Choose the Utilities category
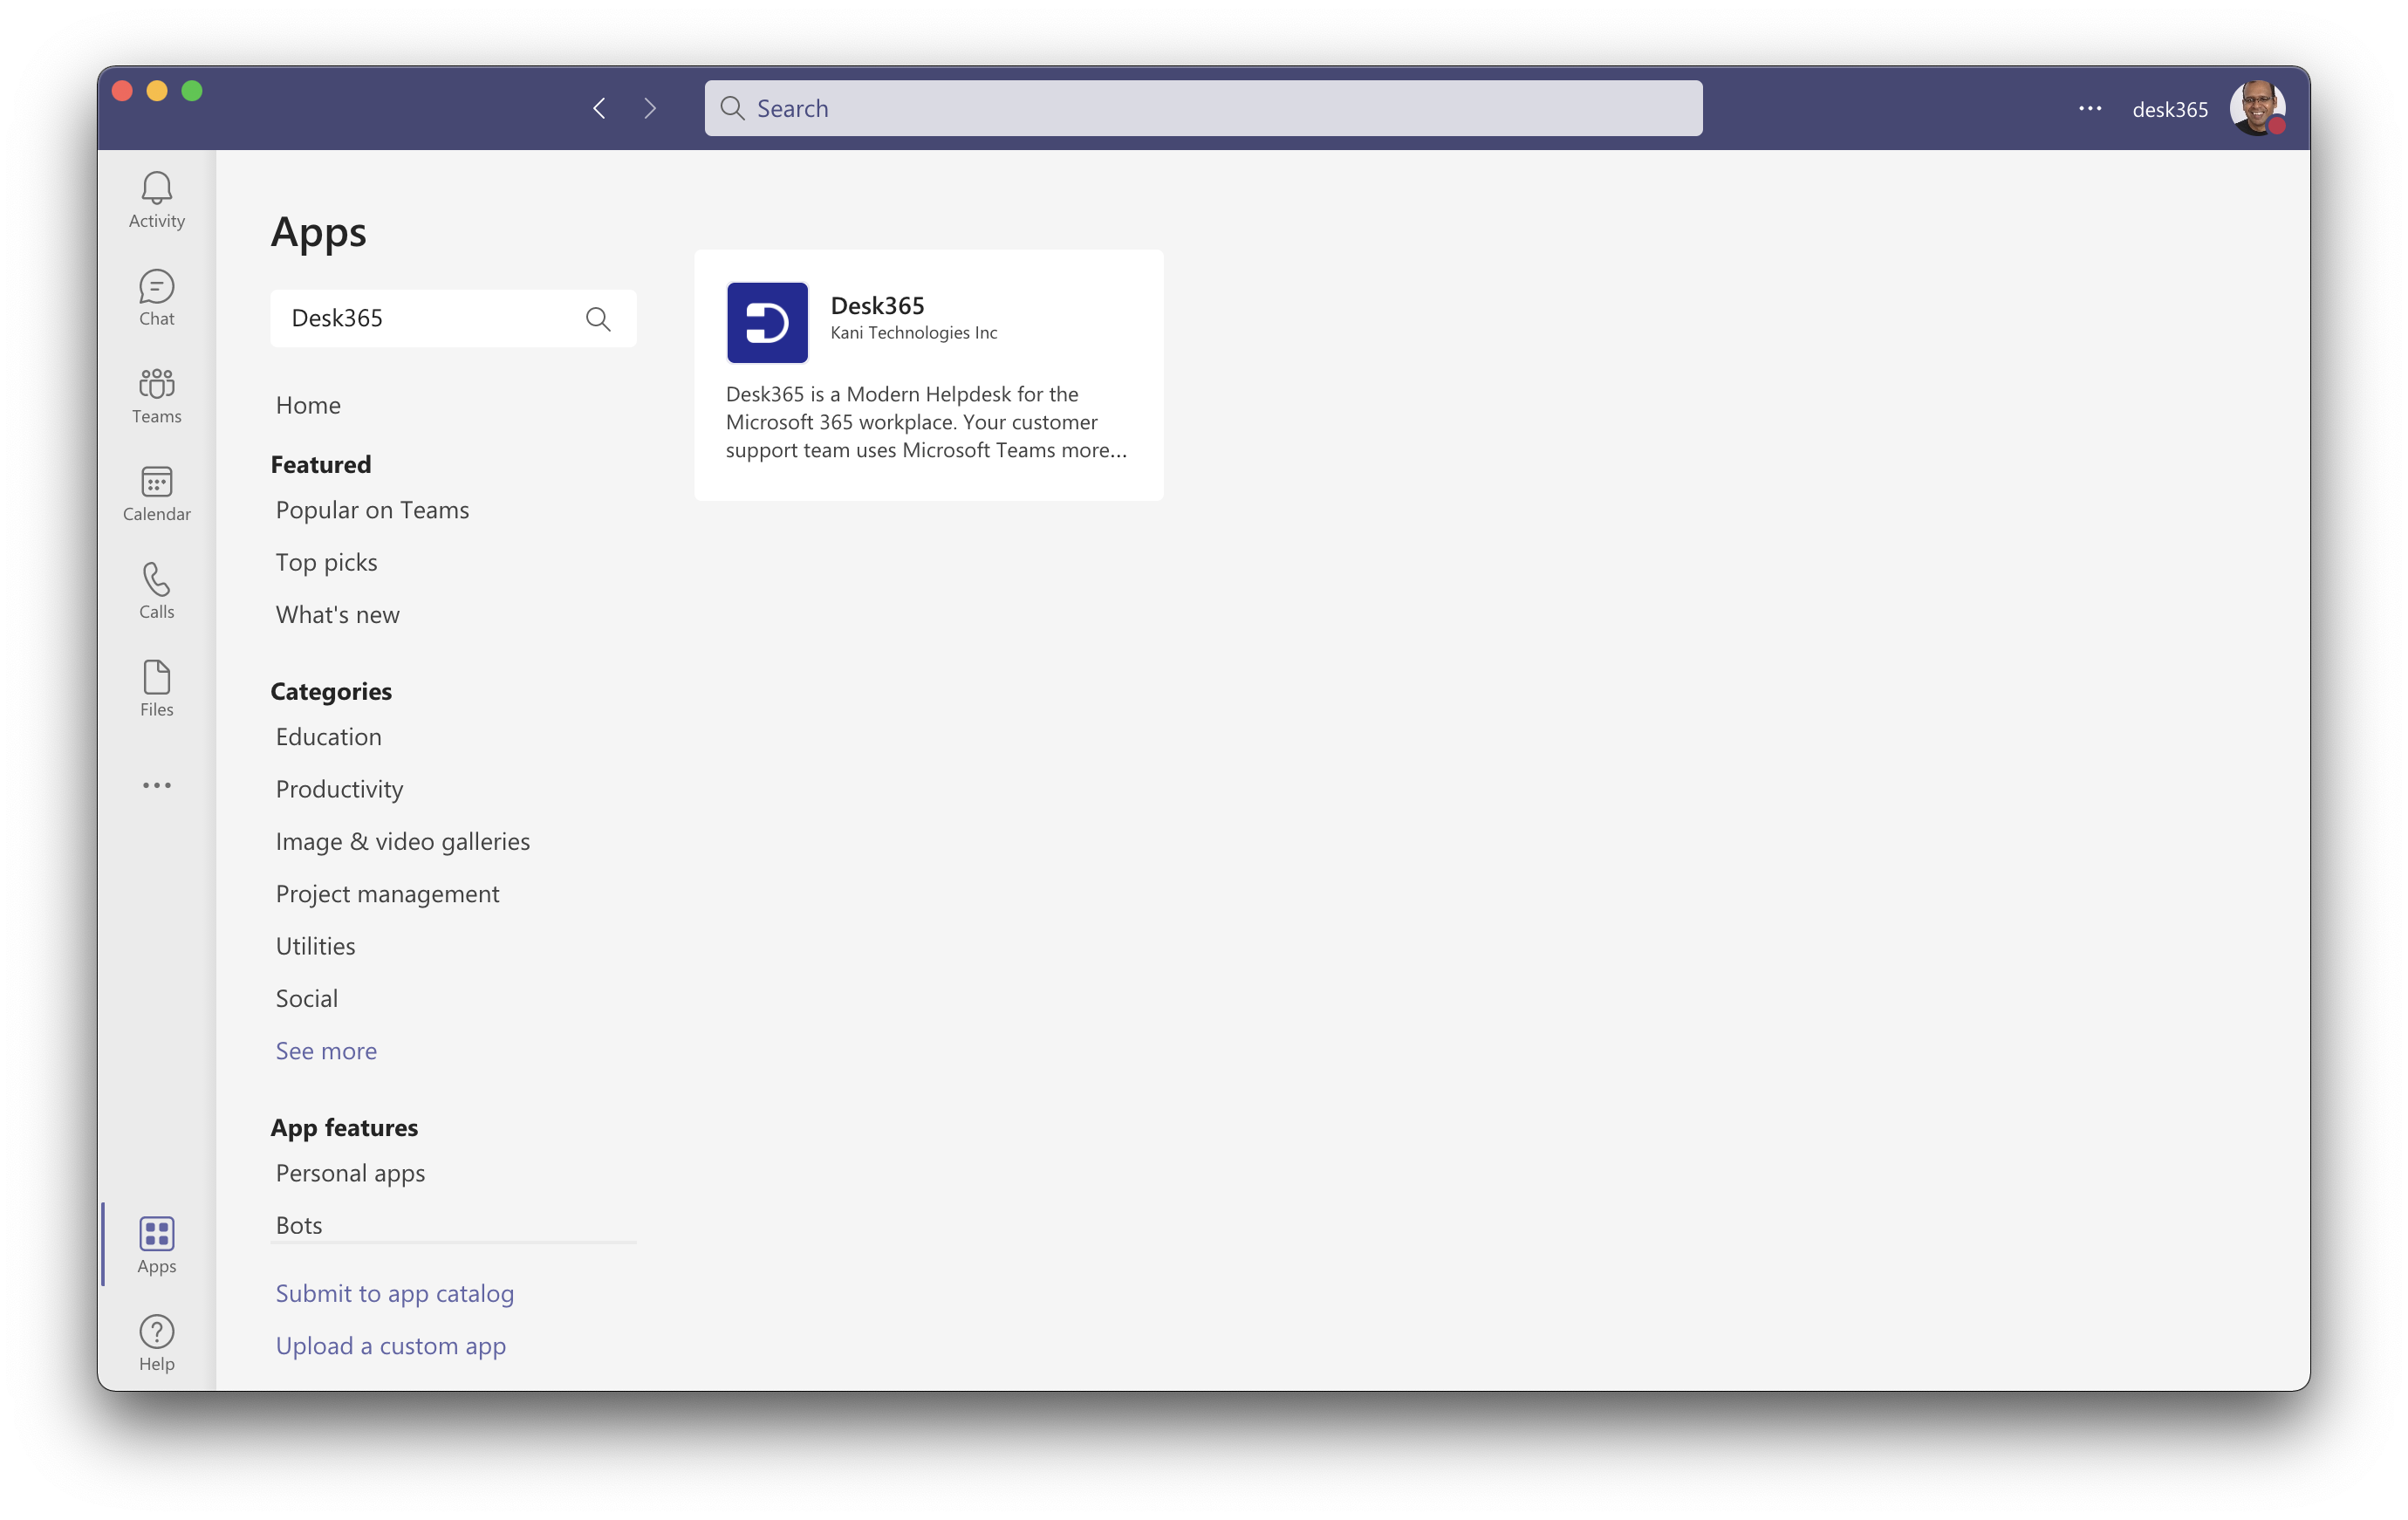The image size is (2408, 1520). click(315, 946)
